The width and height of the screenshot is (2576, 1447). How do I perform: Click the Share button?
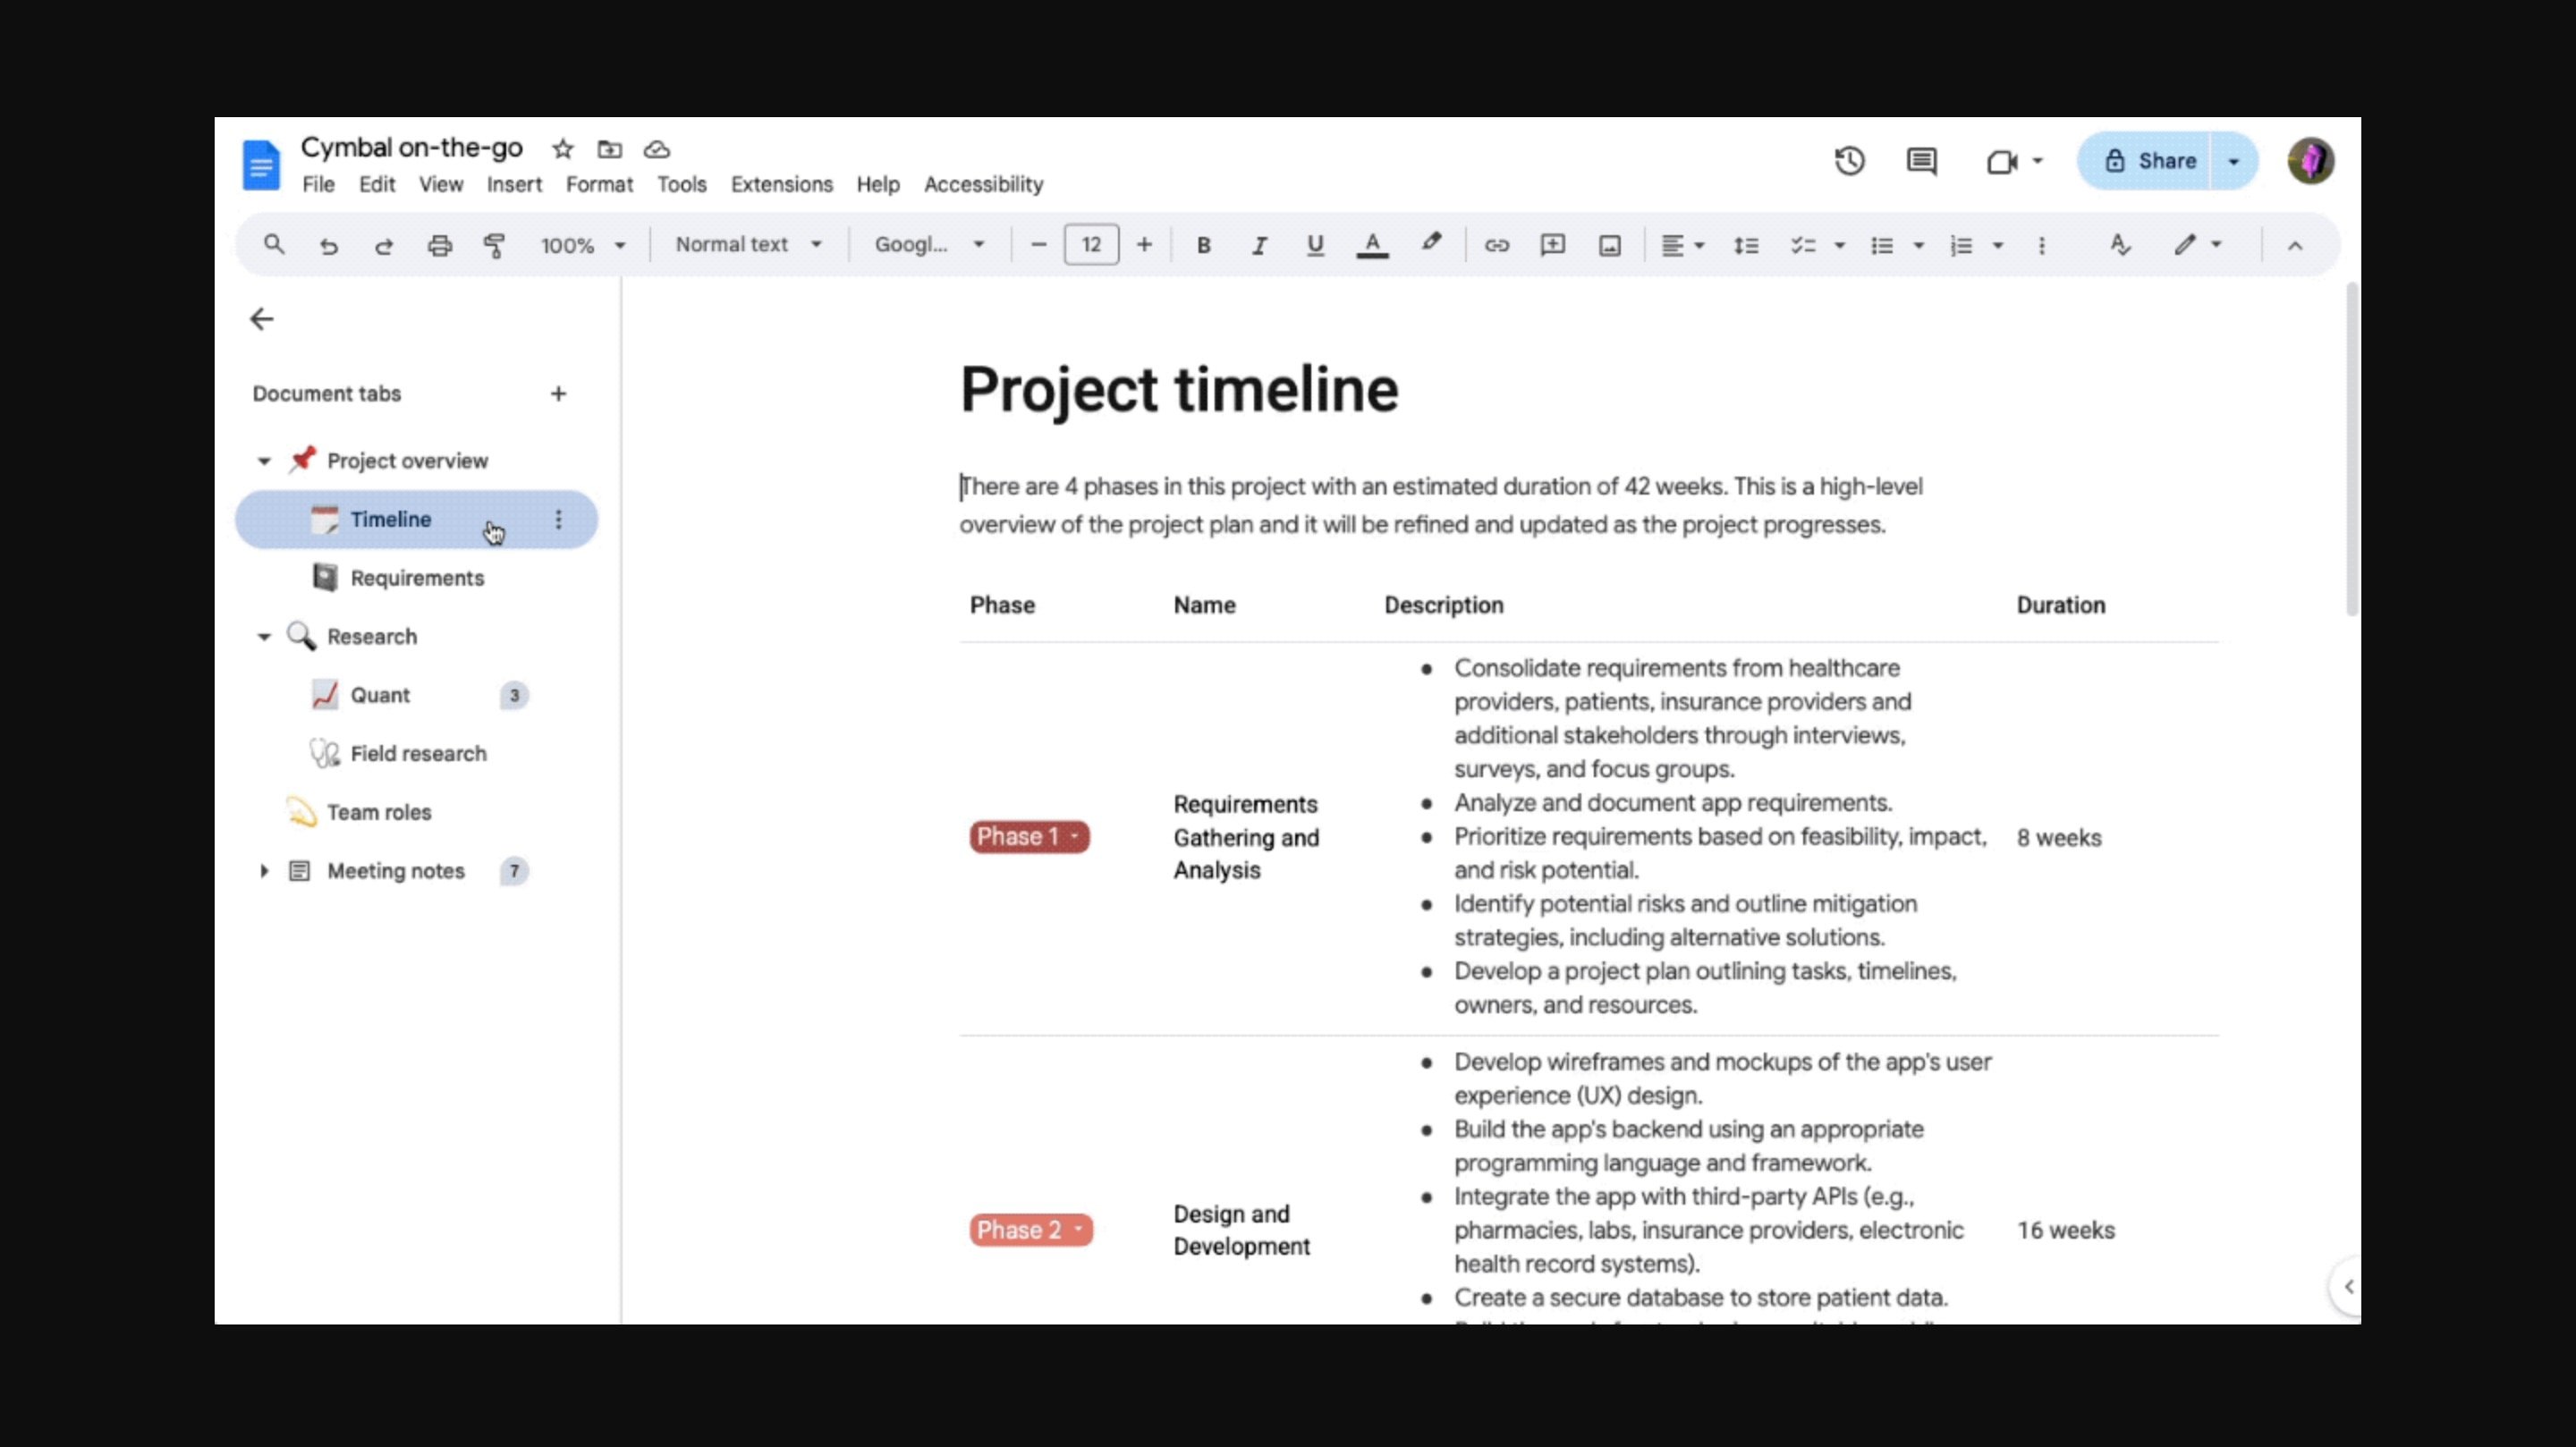[2146, 161]
